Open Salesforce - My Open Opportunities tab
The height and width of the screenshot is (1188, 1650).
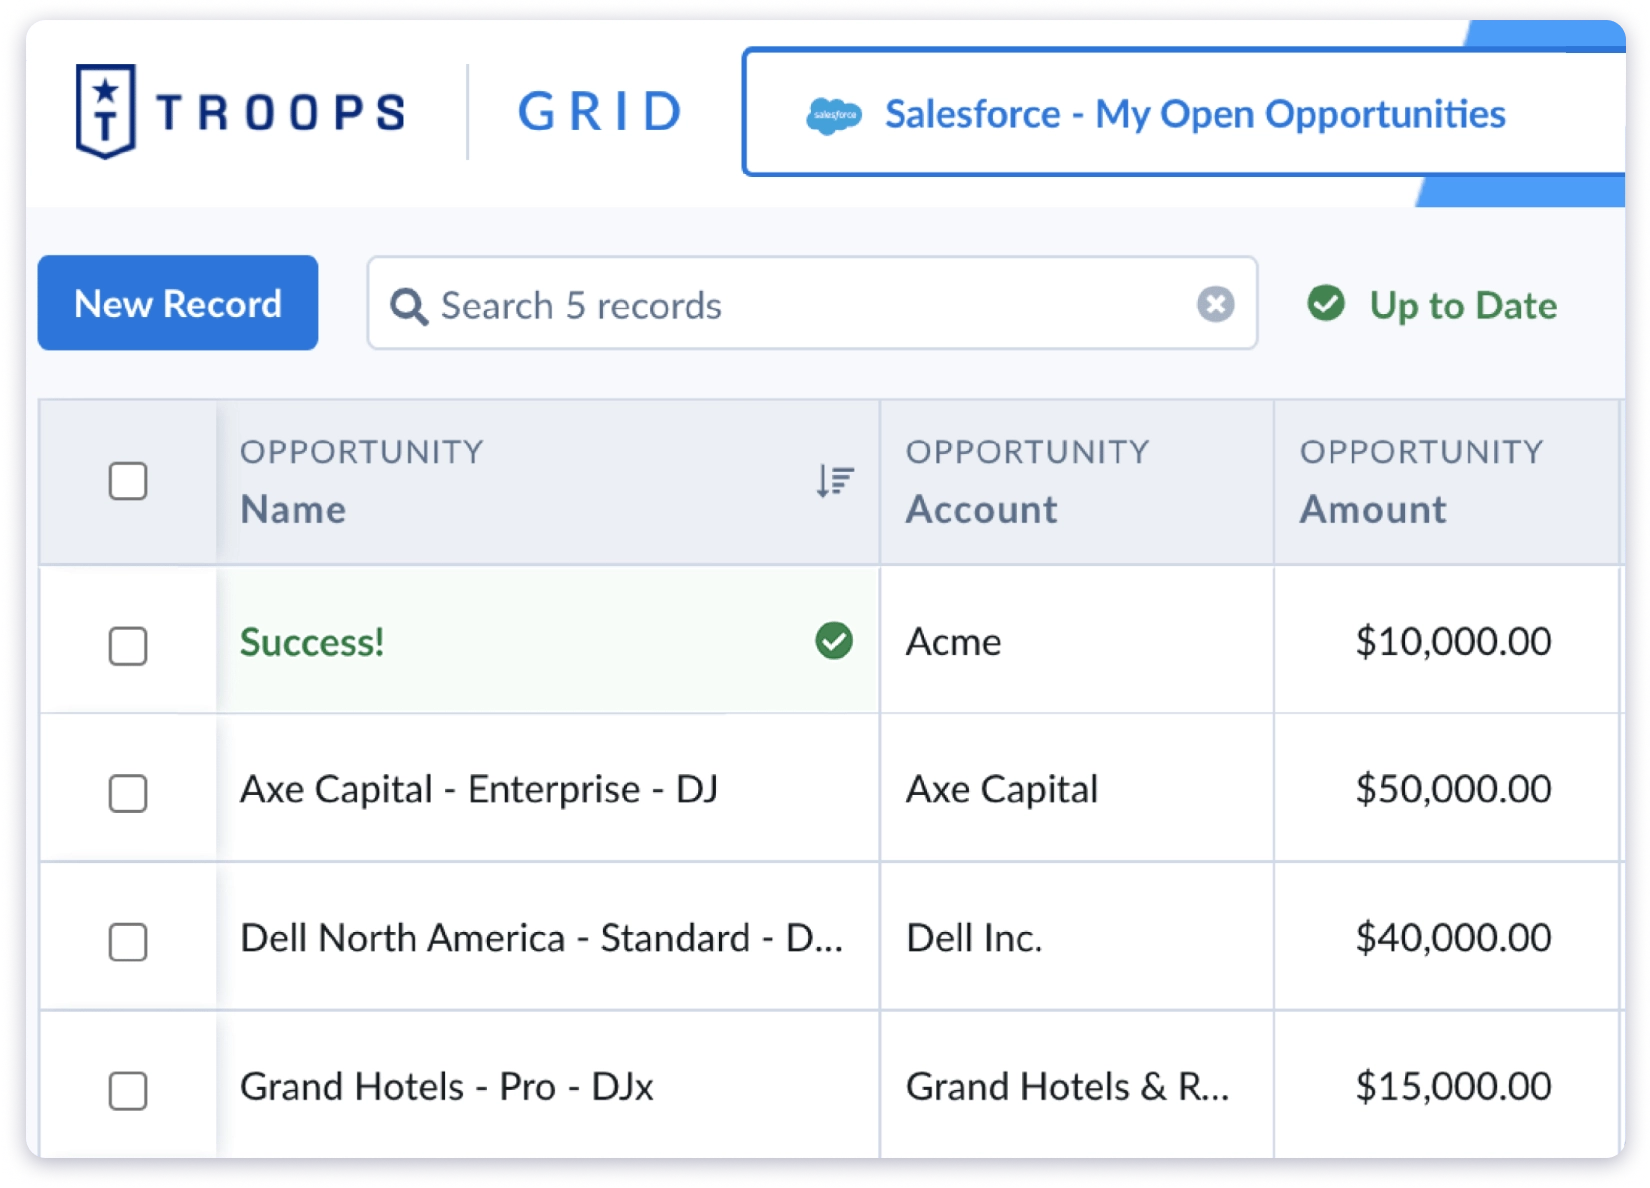click(1185, 113)
